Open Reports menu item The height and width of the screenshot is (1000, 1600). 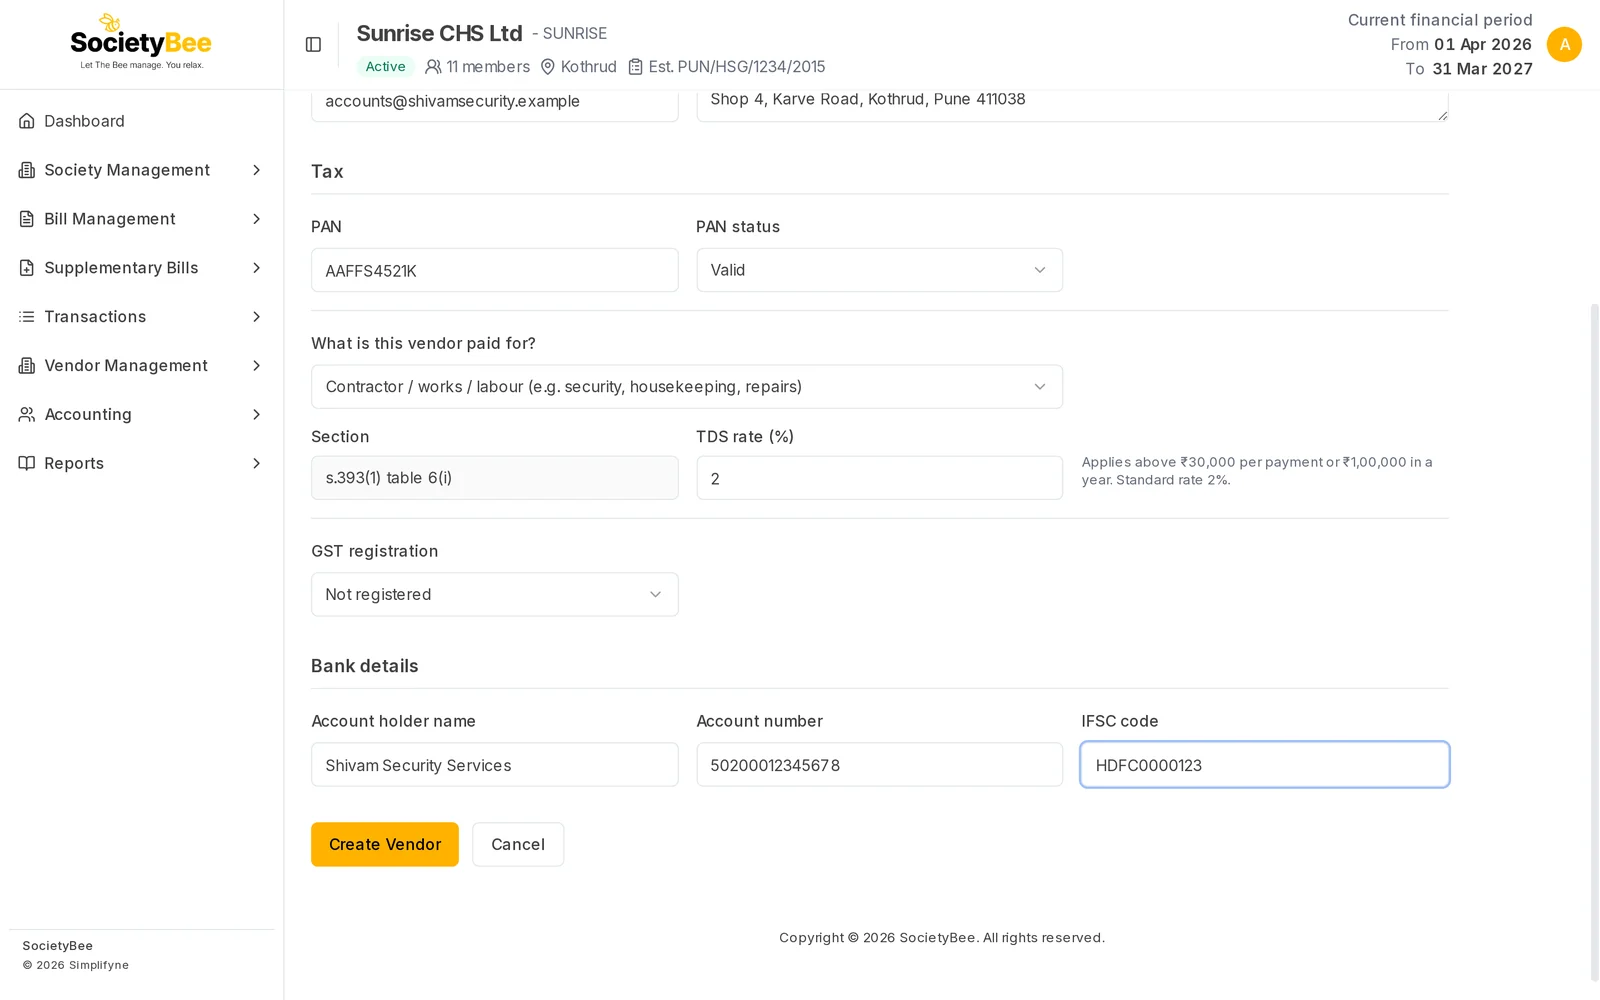[x=141, y=463]
